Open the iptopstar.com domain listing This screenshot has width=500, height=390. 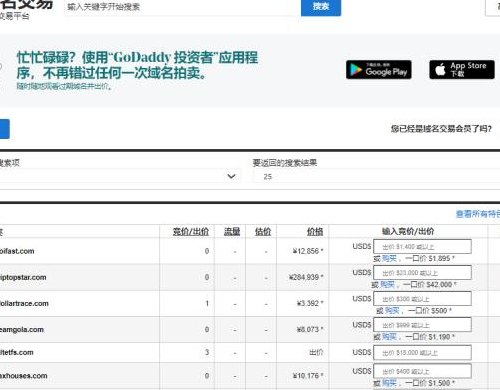tap(23, 277)
